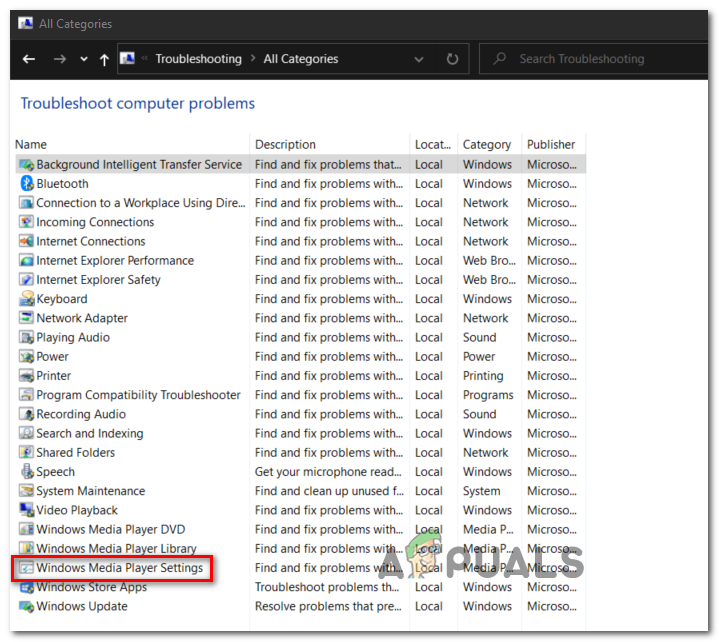Click the Printer troubleshooter icon
Viewport: 719px width, 642px height.
(27, 376)
